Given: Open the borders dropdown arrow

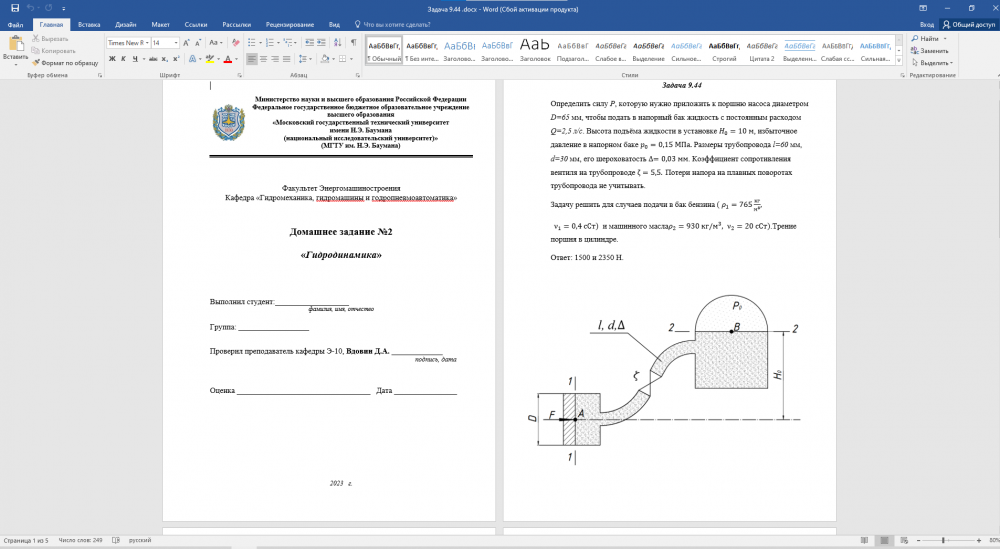Looking at the screenshot, I should [x=351, y=59].
